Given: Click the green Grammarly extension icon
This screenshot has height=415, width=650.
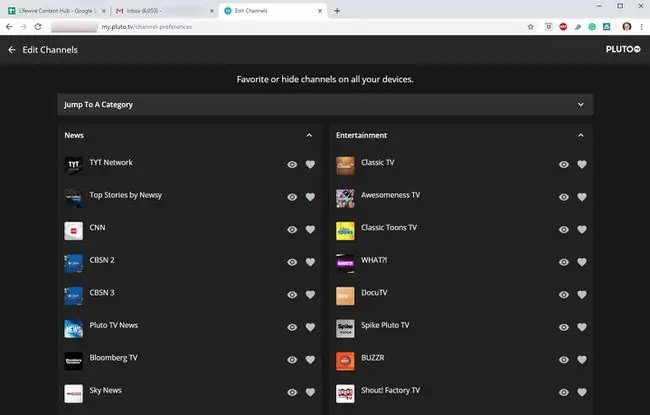Looking at the screenshot, I should point(592,27).
